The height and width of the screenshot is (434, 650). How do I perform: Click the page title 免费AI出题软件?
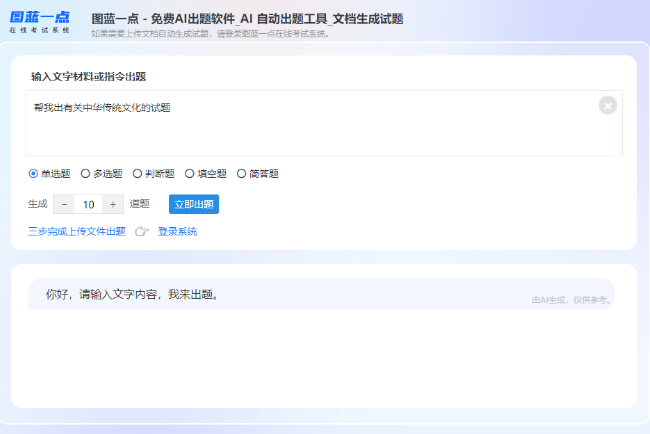point(247,19)
